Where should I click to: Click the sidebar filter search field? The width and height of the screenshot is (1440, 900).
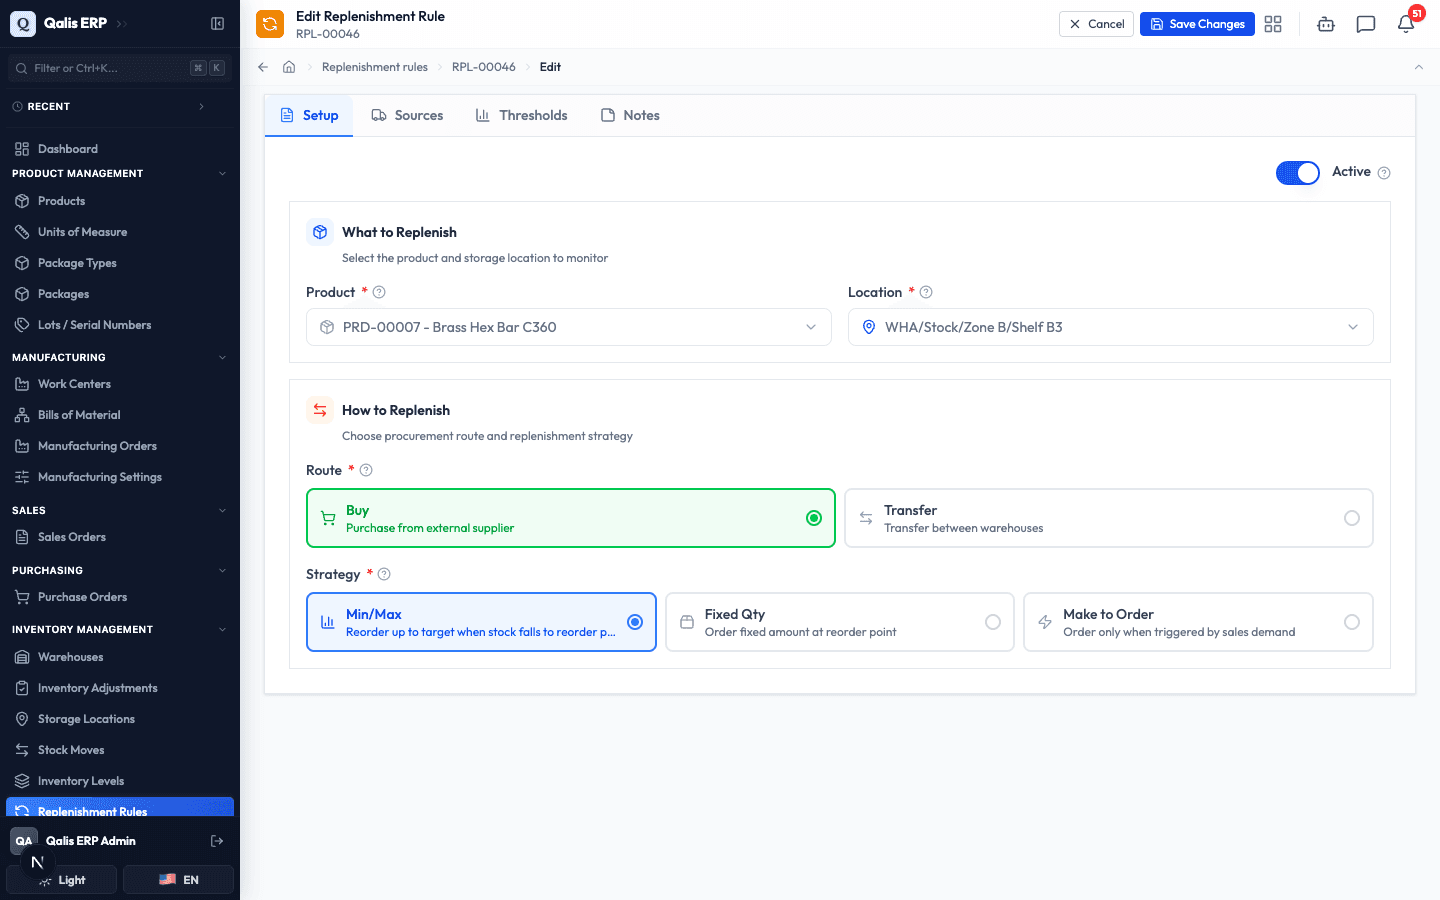120,68
